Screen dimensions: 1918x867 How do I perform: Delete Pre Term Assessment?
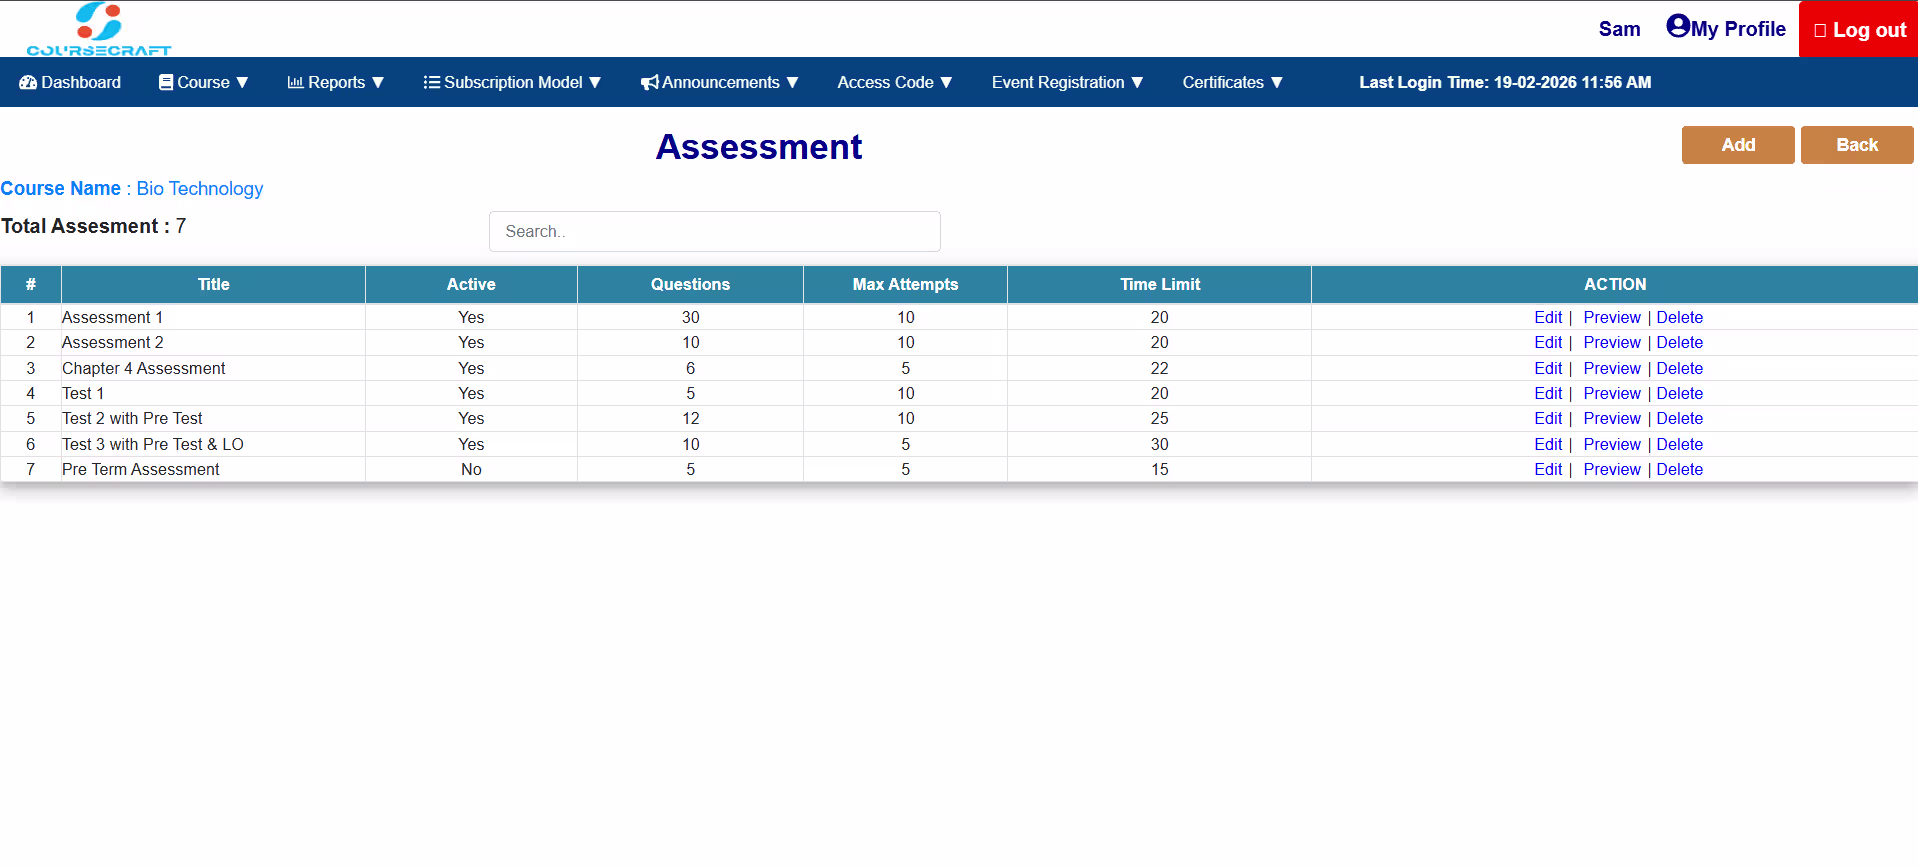coord(1680,469)
